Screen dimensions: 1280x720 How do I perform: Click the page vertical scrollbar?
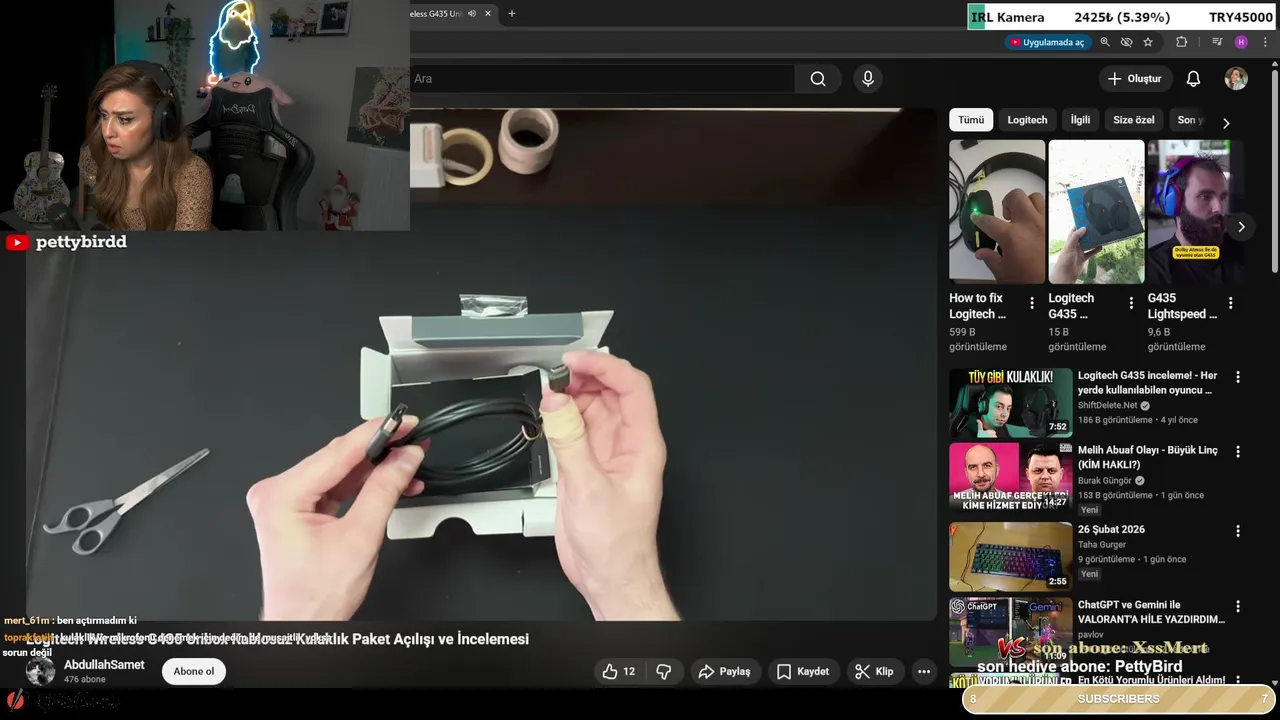click(x=1275, y=170)
